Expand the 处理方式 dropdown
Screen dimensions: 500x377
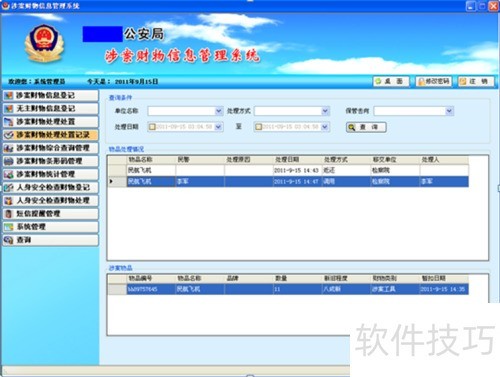(x=325, y=111)
